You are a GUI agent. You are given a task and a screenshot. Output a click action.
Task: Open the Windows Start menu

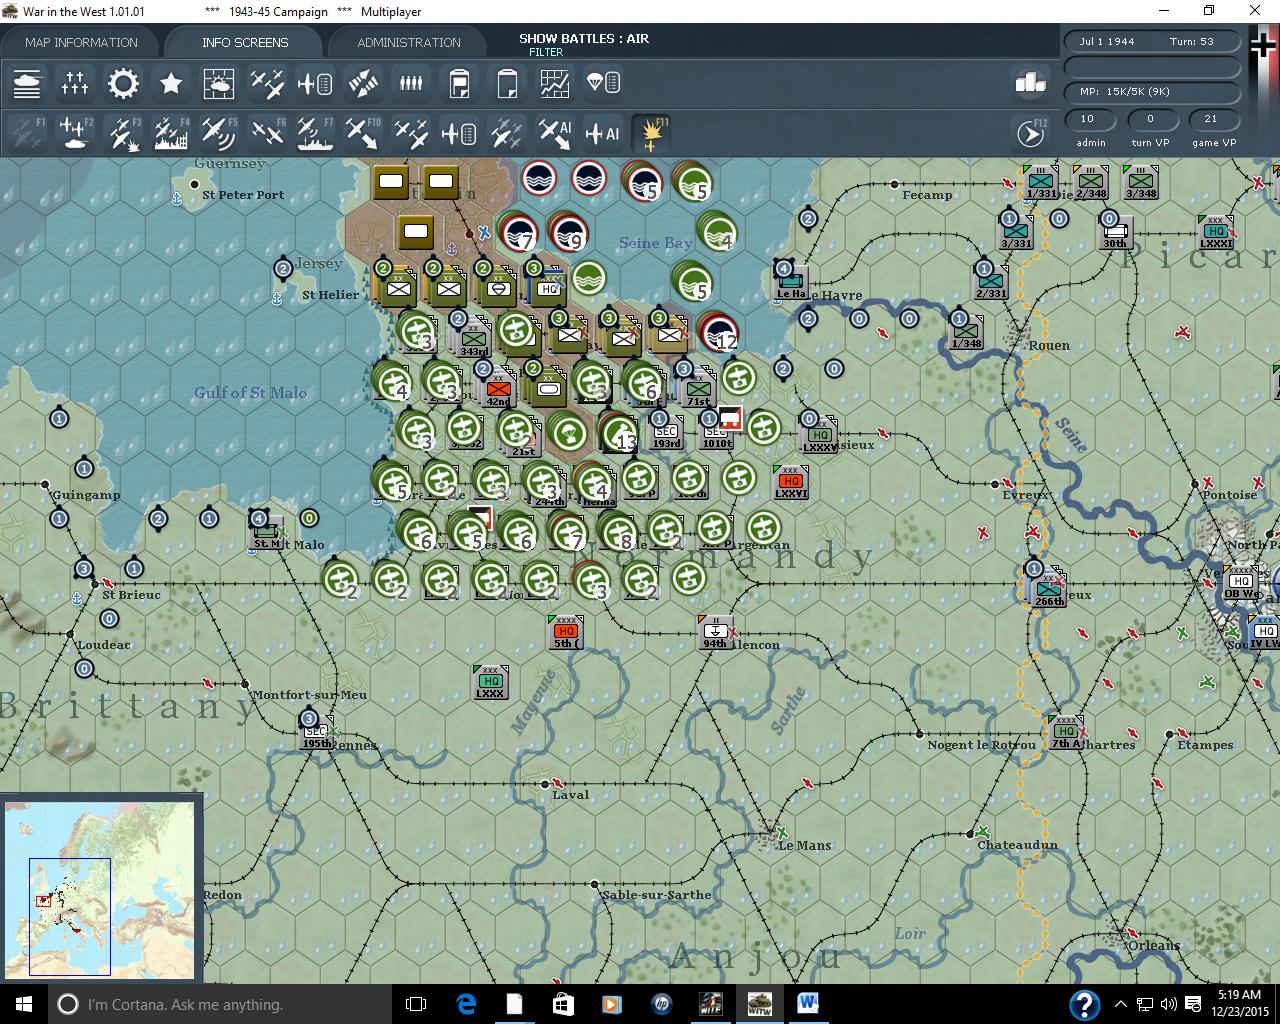pyautogui.click(x=23, y=1004)
